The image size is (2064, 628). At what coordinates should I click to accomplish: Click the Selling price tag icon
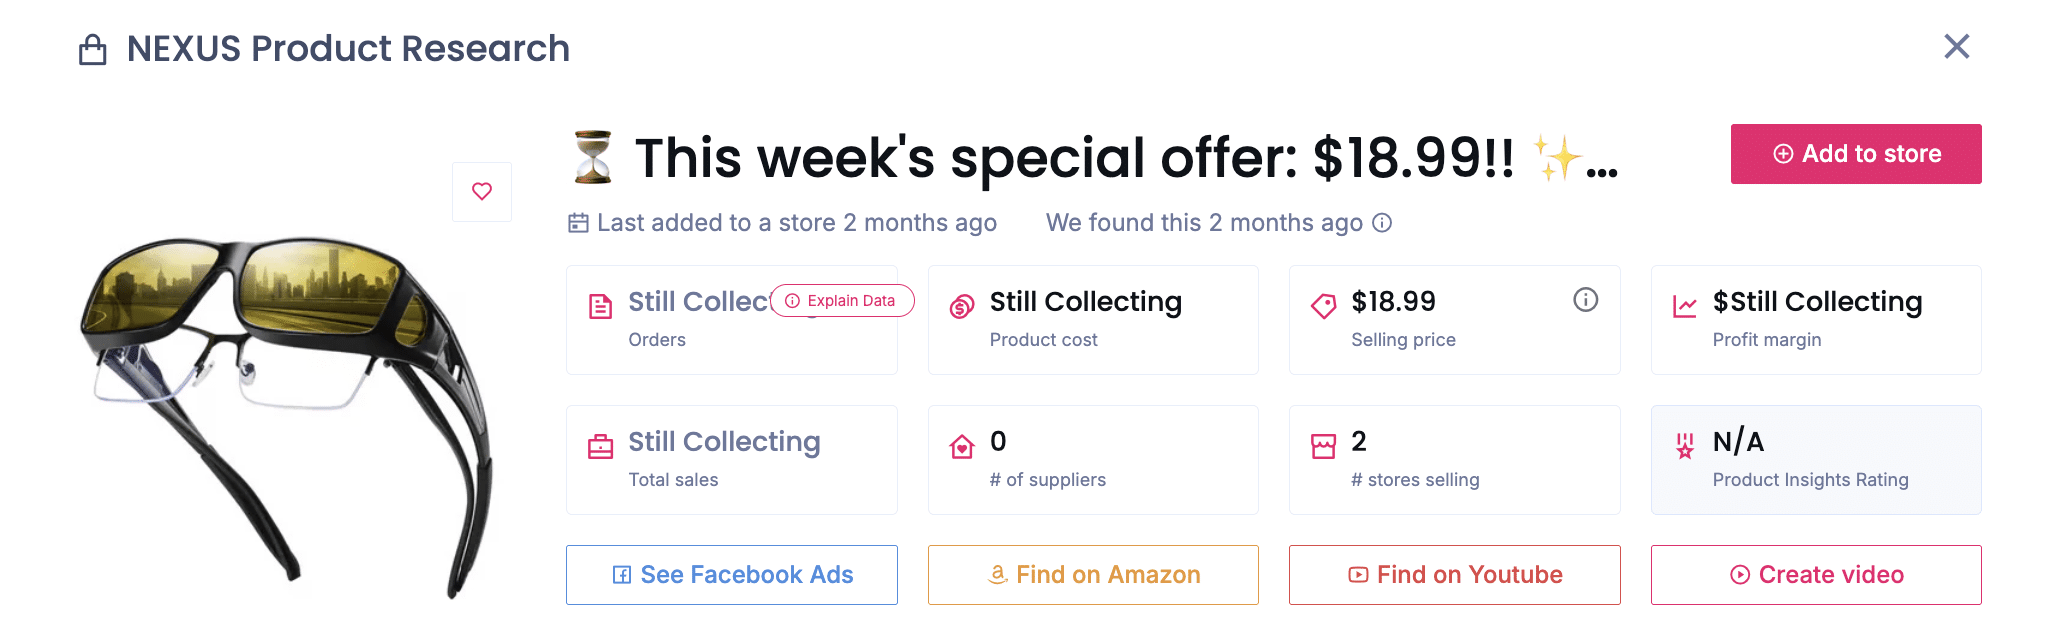click(1323, 306)
